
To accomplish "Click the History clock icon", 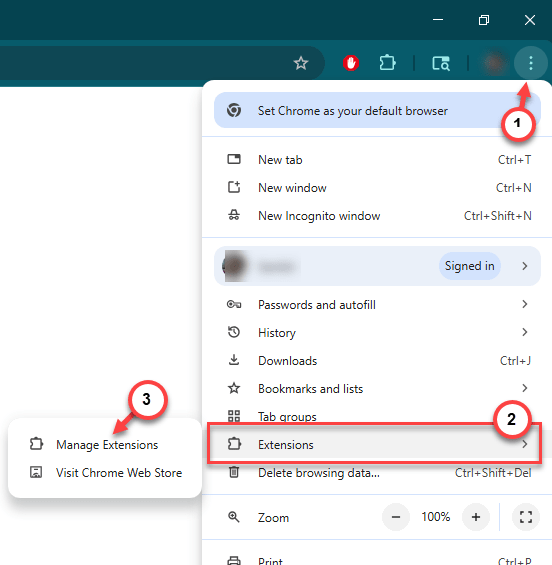I will click(234, 332).
